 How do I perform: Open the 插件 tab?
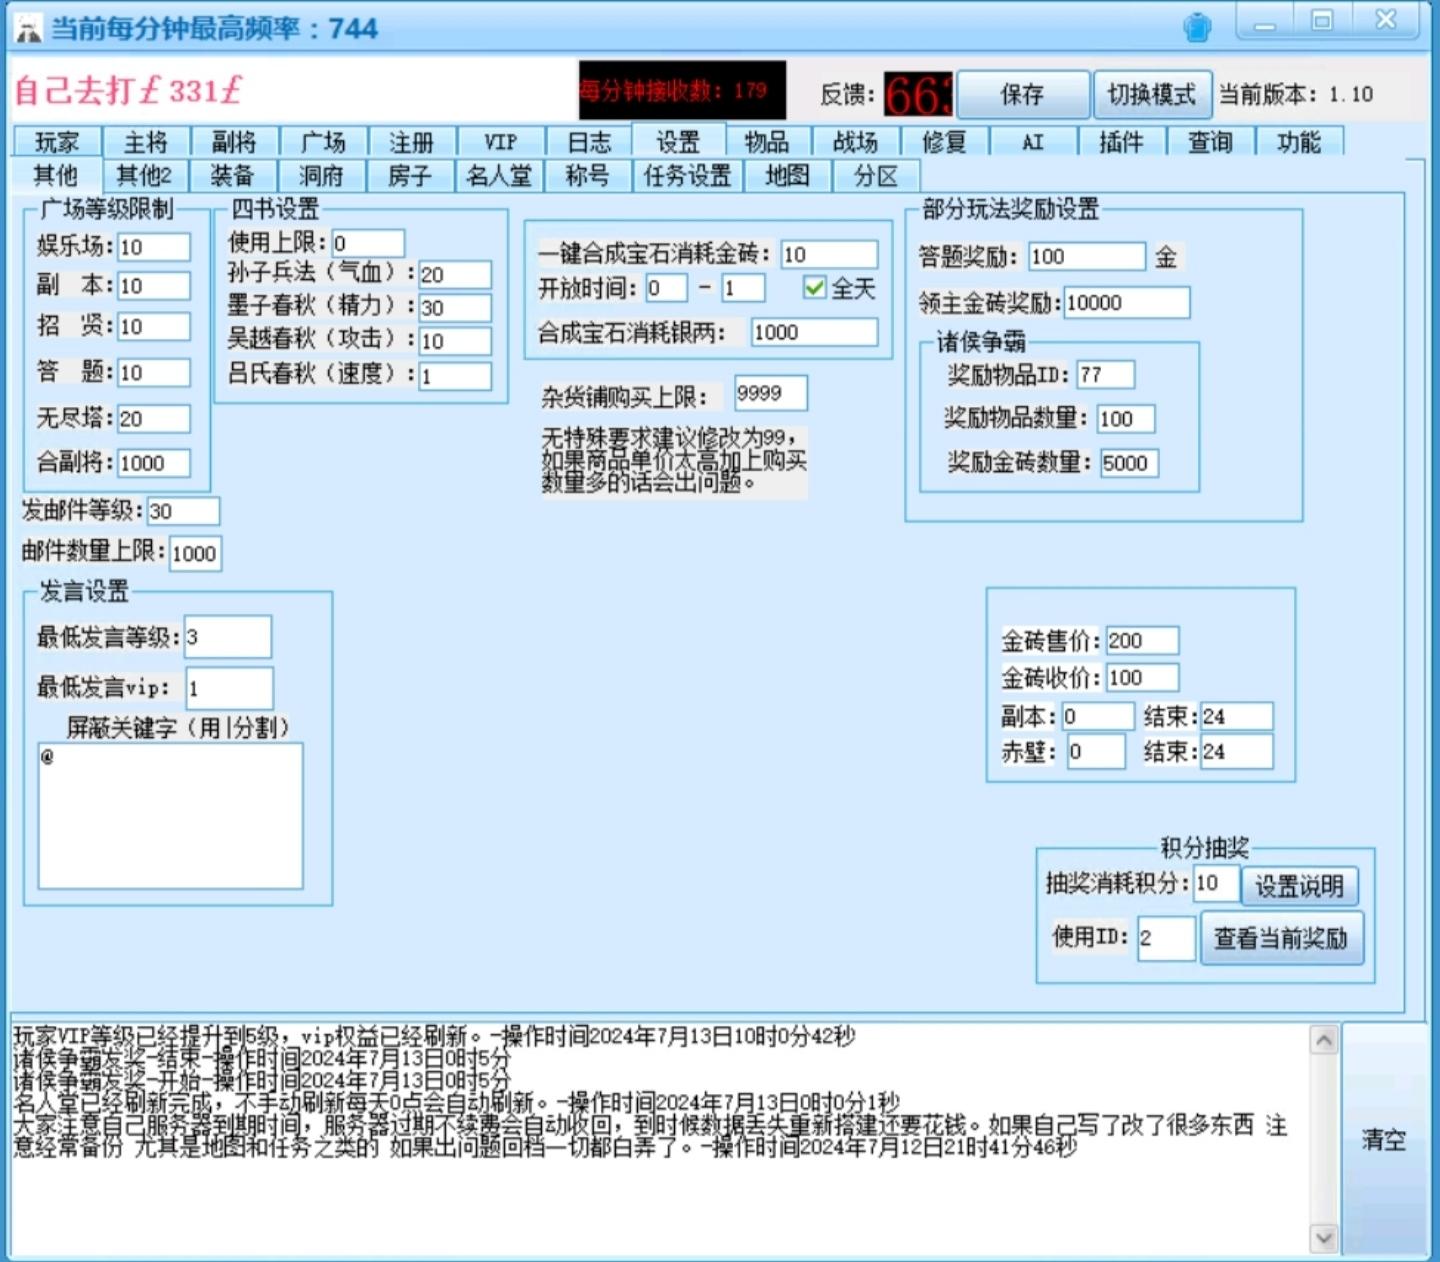(x=1121, y=142)
